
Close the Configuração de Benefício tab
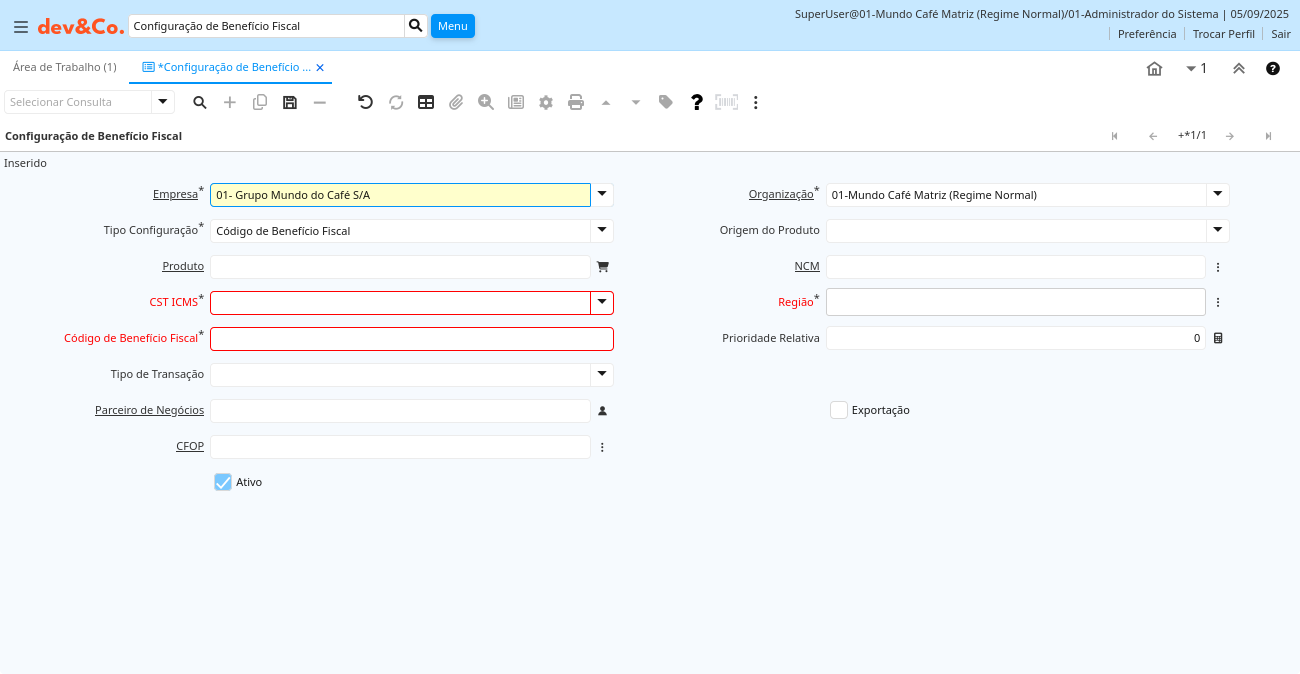(320, 68)
